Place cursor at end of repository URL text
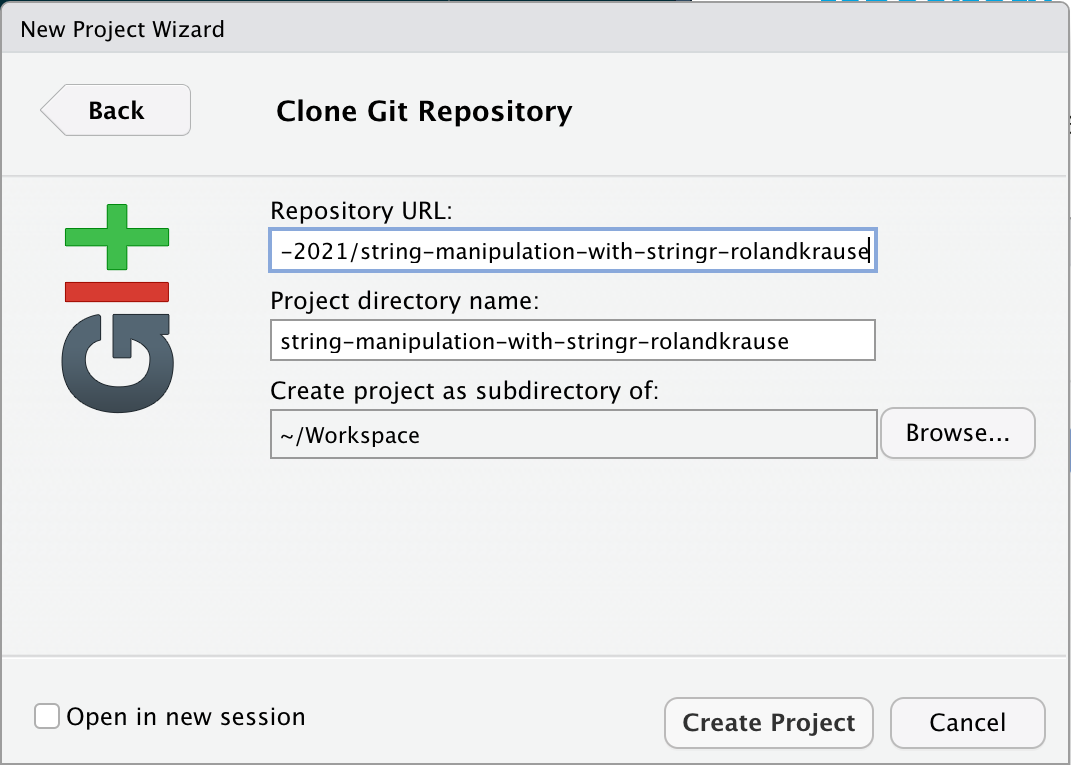 (x=871, y=252)
